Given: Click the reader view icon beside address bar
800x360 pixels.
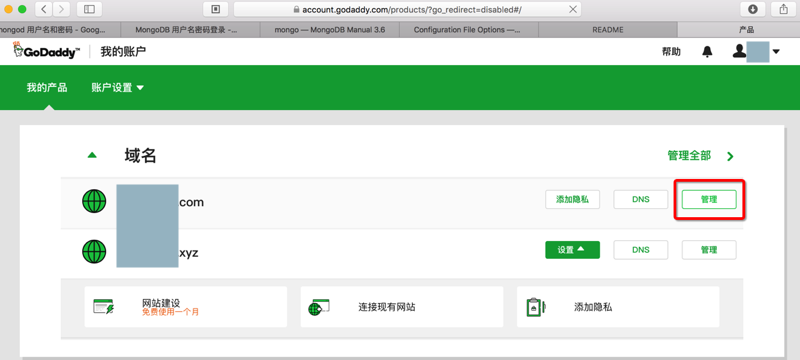Looking at the screenshot, I should 215,9.
